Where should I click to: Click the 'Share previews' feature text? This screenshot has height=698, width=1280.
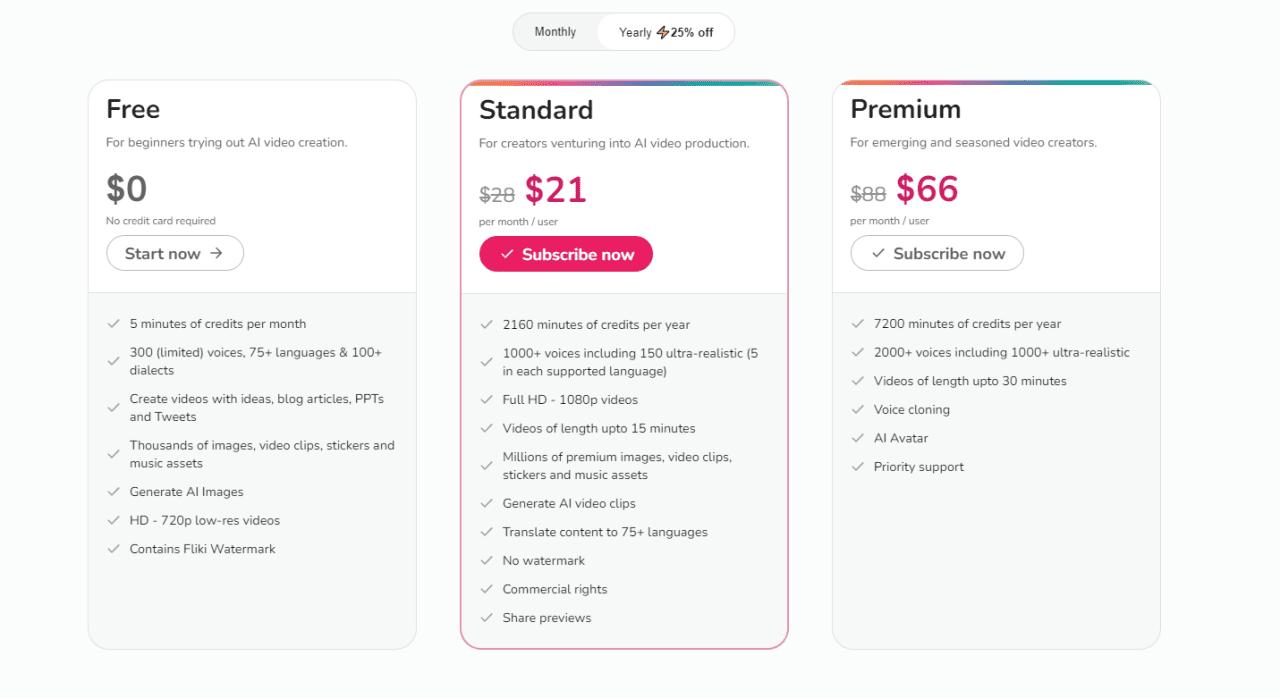tap(546, 618)
